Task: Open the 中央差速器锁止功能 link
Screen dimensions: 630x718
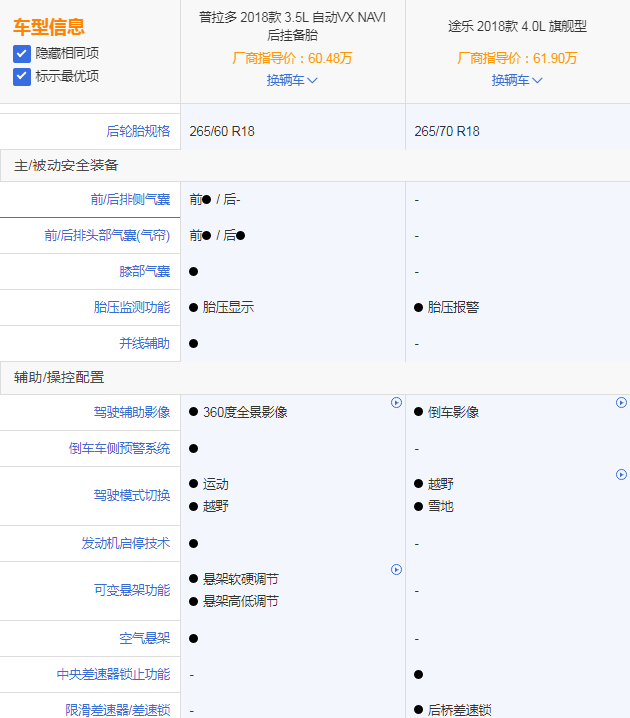Action: coord(114,674)
